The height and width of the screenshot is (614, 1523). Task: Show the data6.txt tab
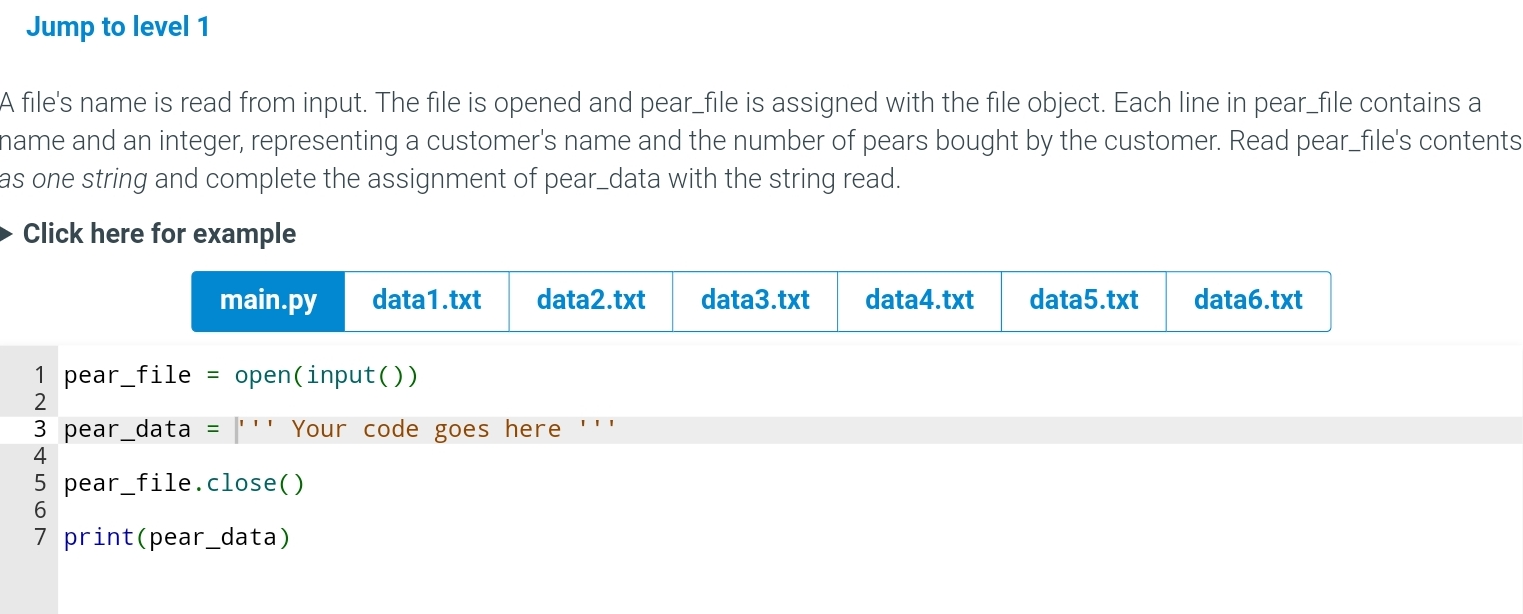[x=1247, y=300]
